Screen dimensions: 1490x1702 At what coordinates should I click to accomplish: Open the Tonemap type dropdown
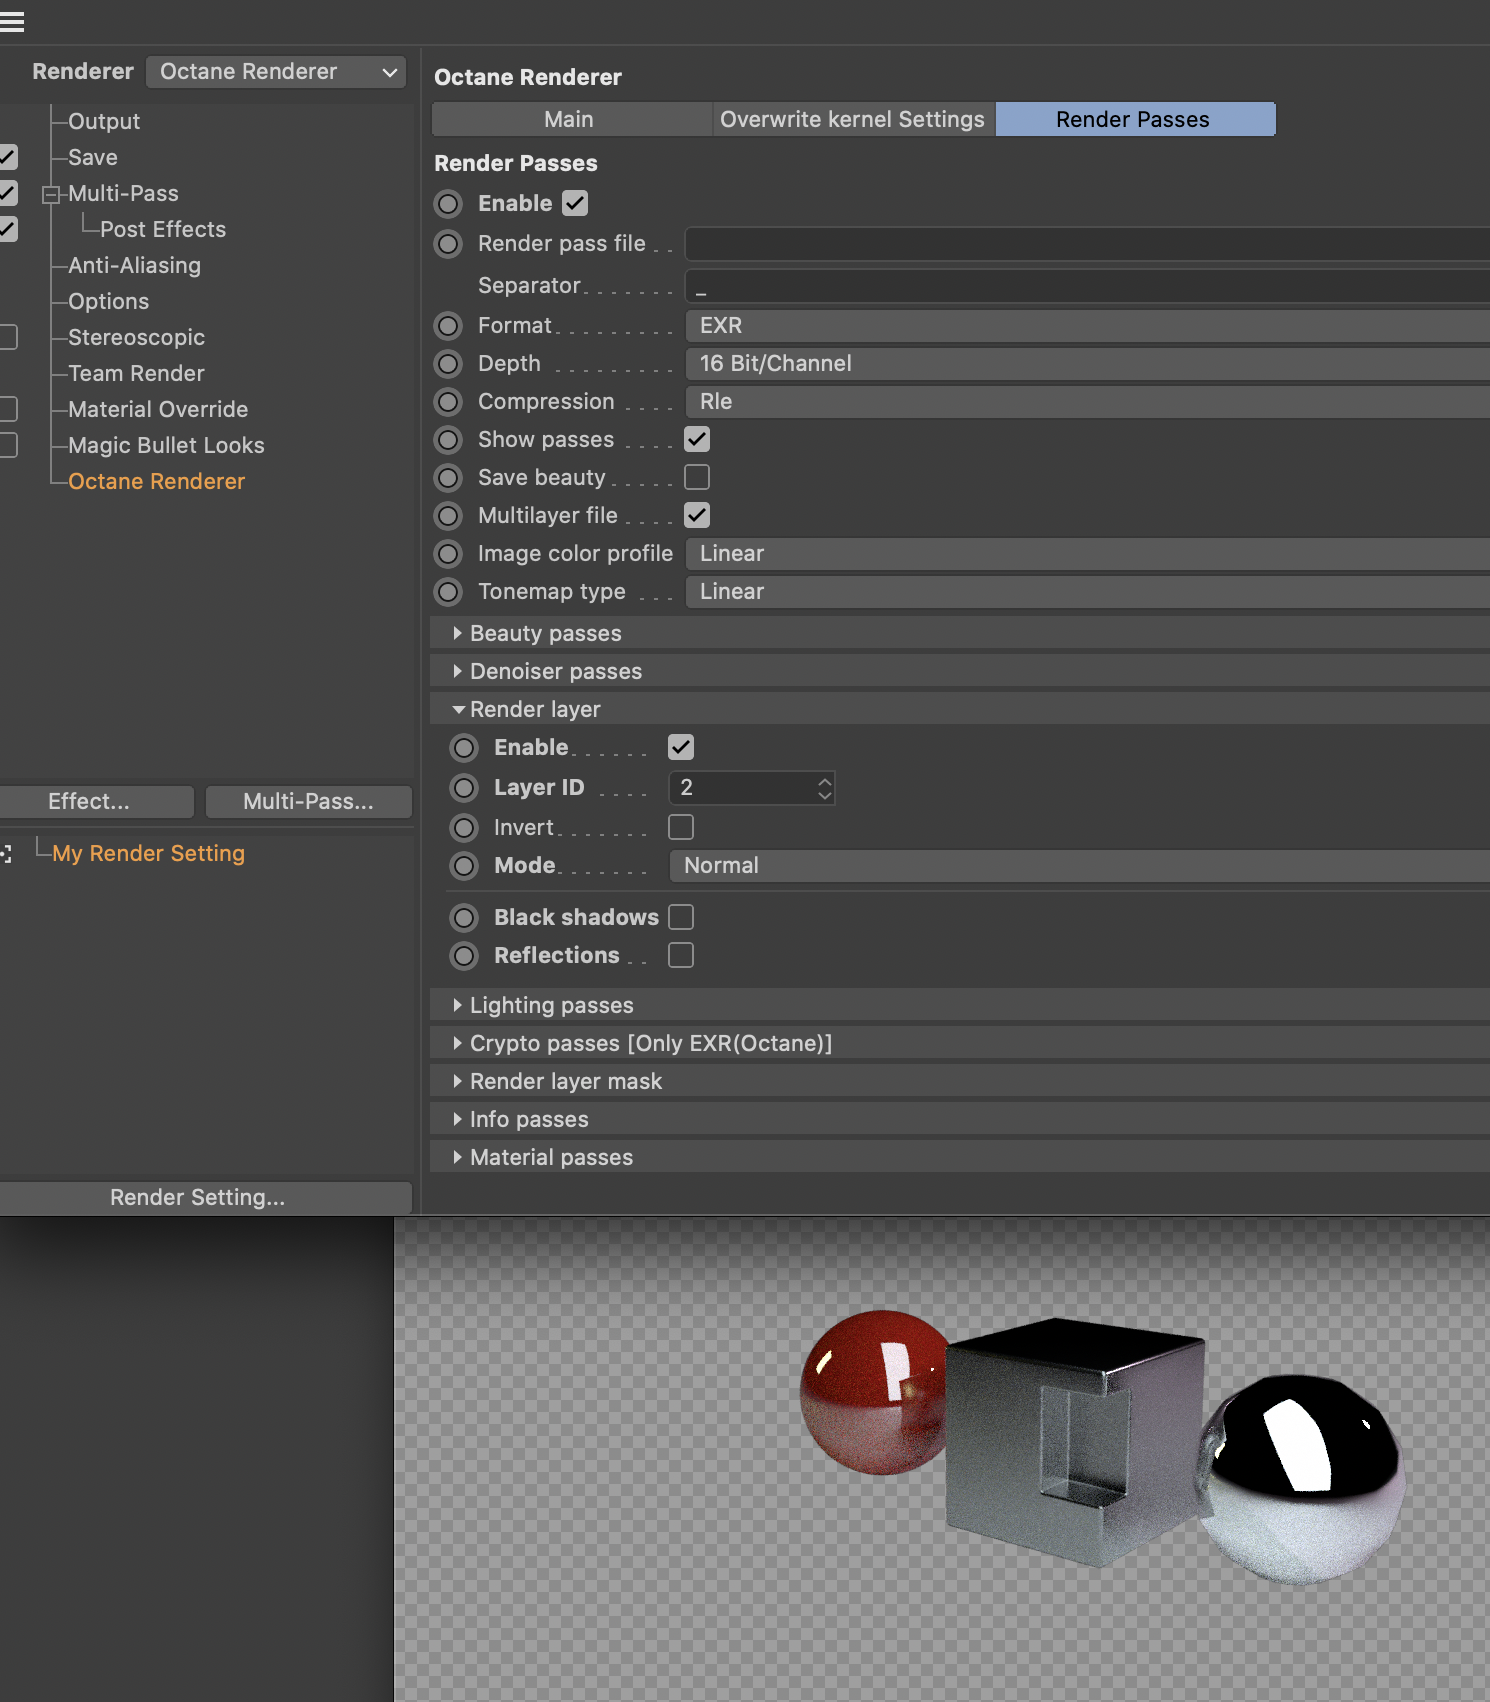[x=1087, y=592]
